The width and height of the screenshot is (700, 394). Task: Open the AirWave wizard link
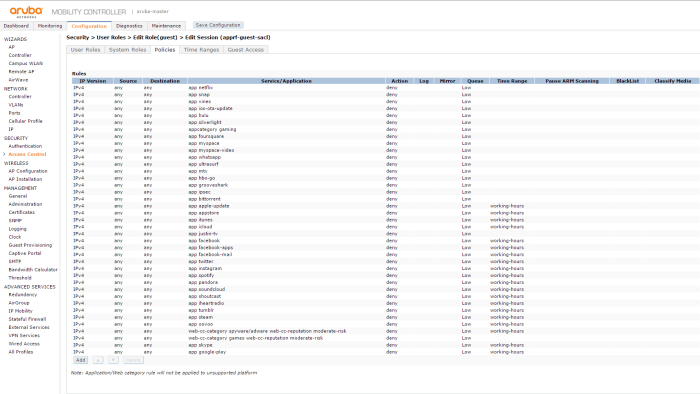(x=18, y=80)
